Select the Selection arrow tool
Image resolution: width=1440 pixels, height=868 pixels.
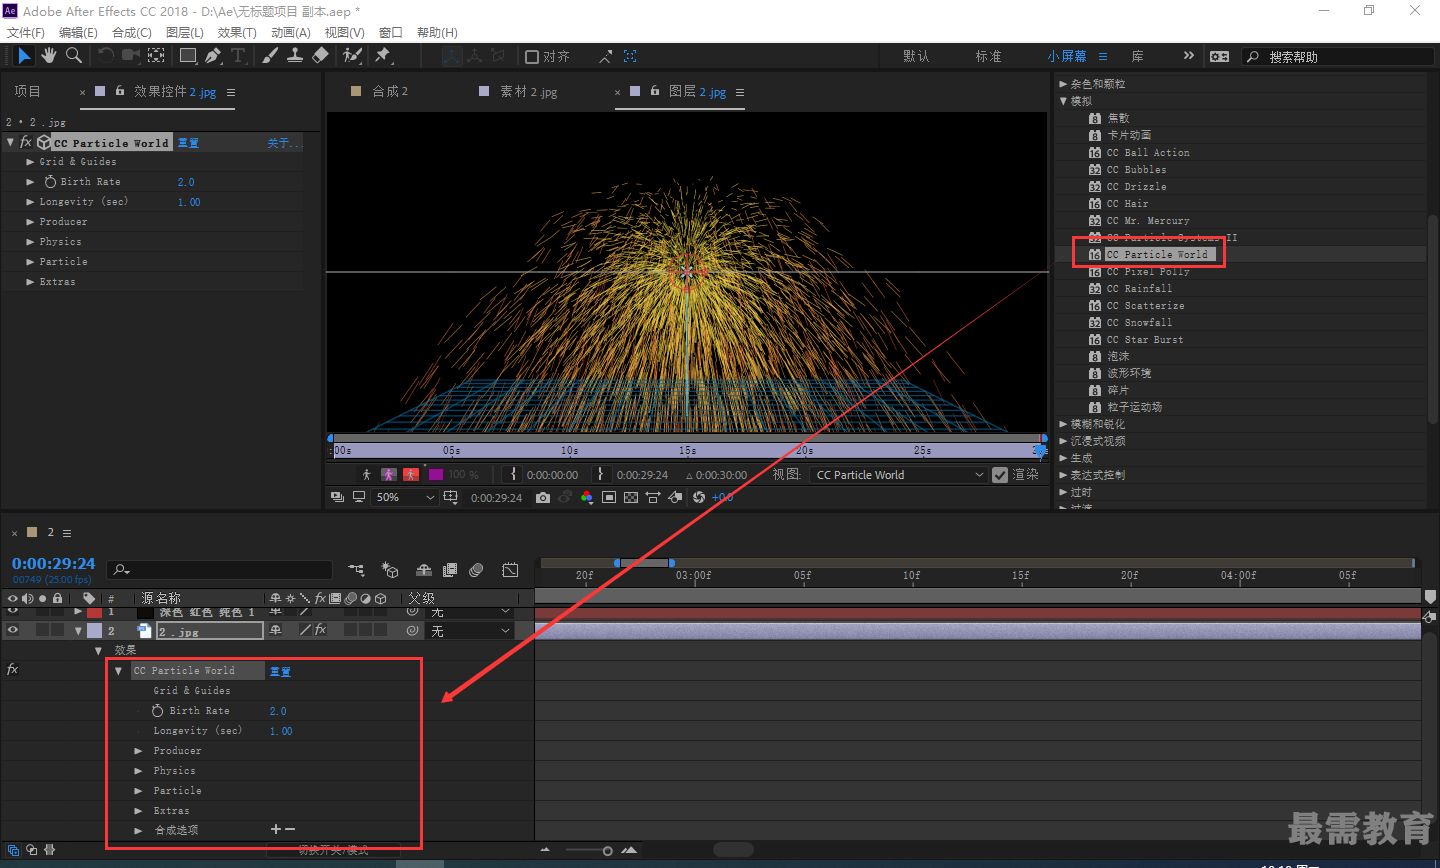click(24, 56)
